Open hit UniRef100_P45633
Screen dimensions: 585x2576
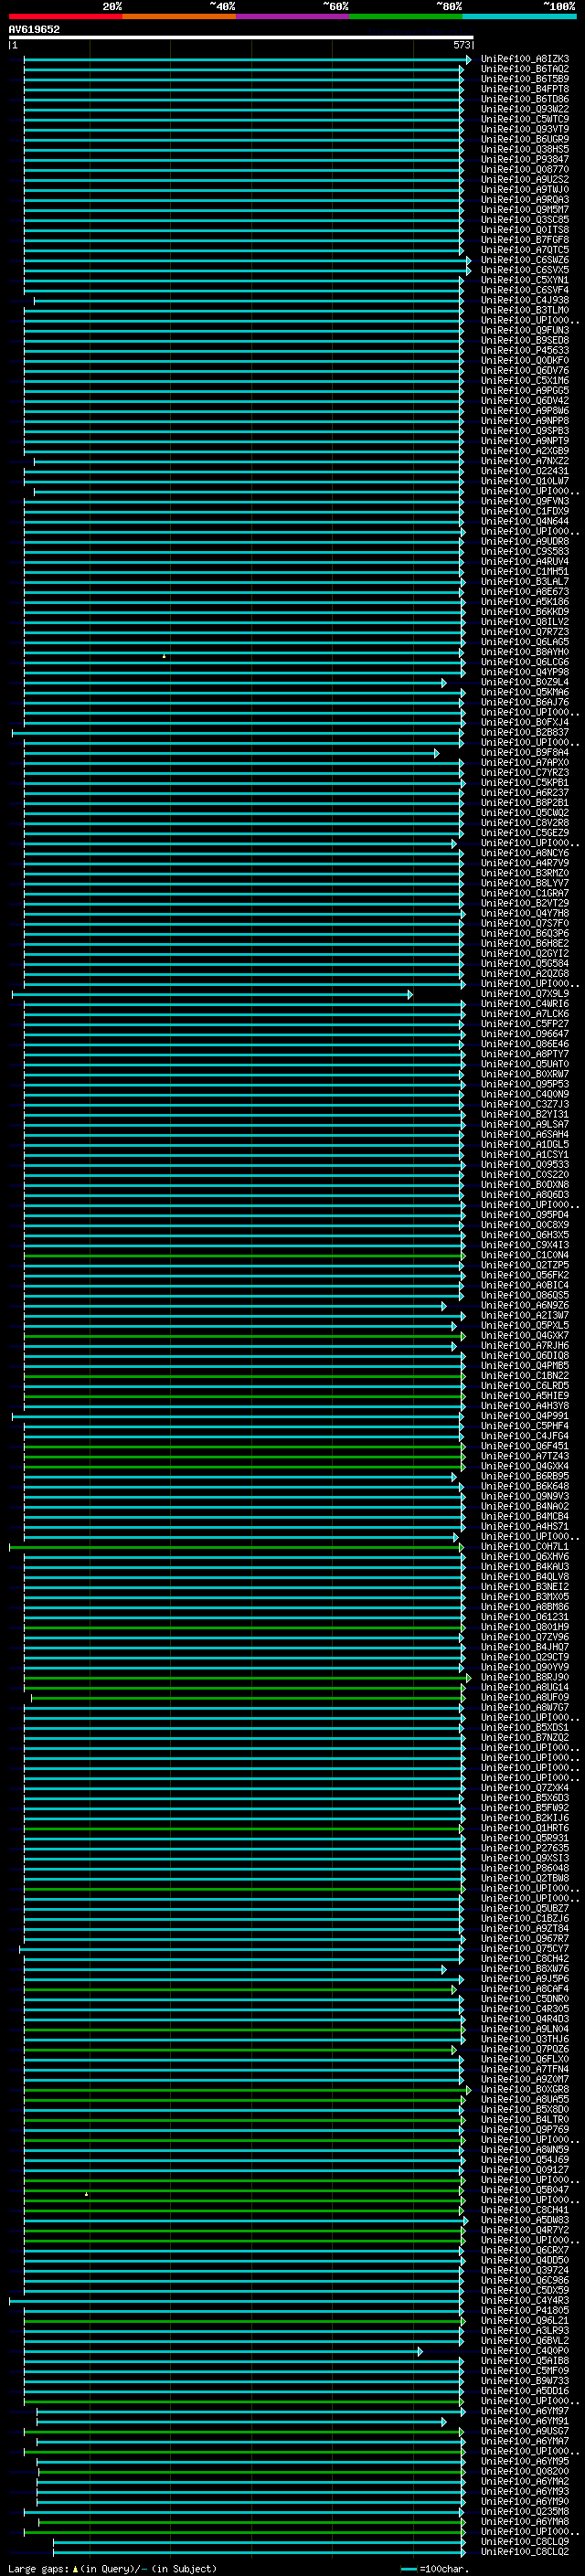[525, 350]
